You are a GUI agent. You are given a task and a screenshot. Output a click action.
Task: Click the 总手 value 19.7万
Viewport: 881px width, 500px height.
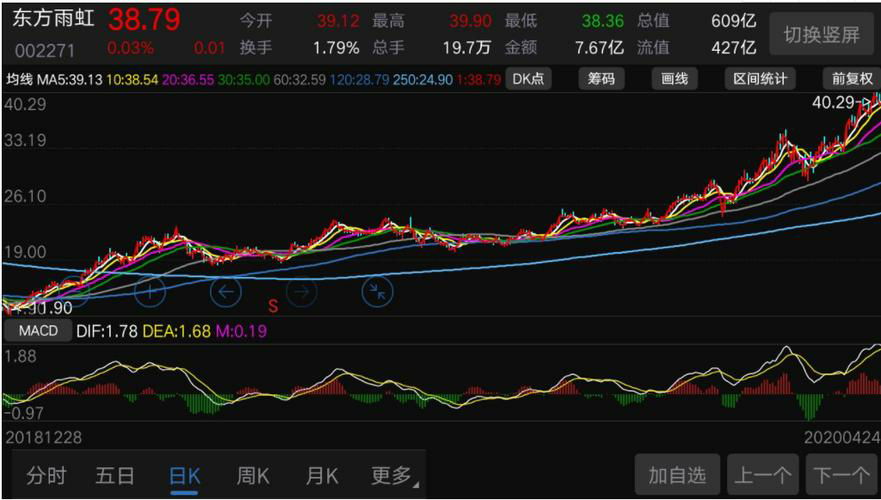pos(467,48)
